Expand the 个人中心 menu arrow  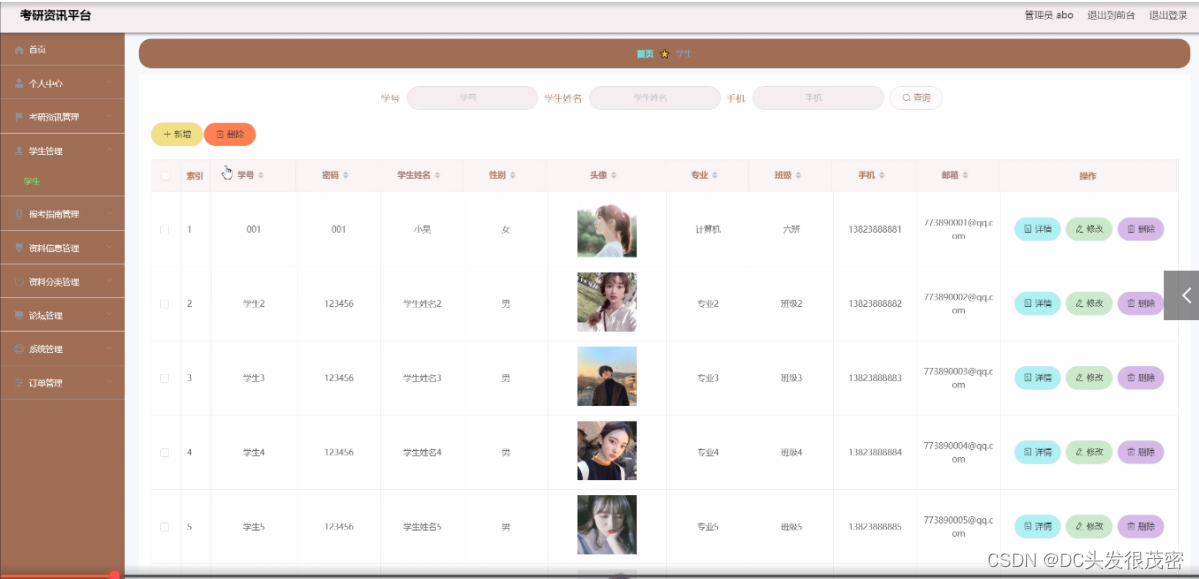pyautogui.click(x=109, y=83)
